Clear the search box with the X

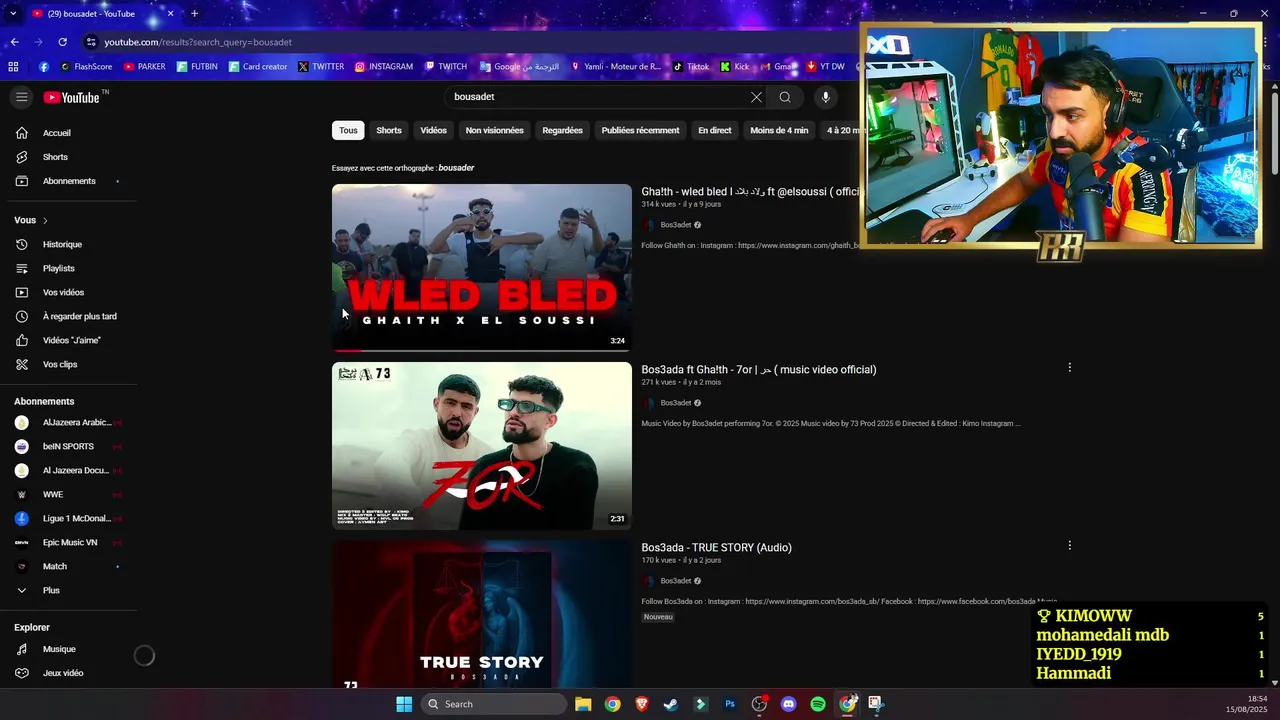click(x=756, y=97)
